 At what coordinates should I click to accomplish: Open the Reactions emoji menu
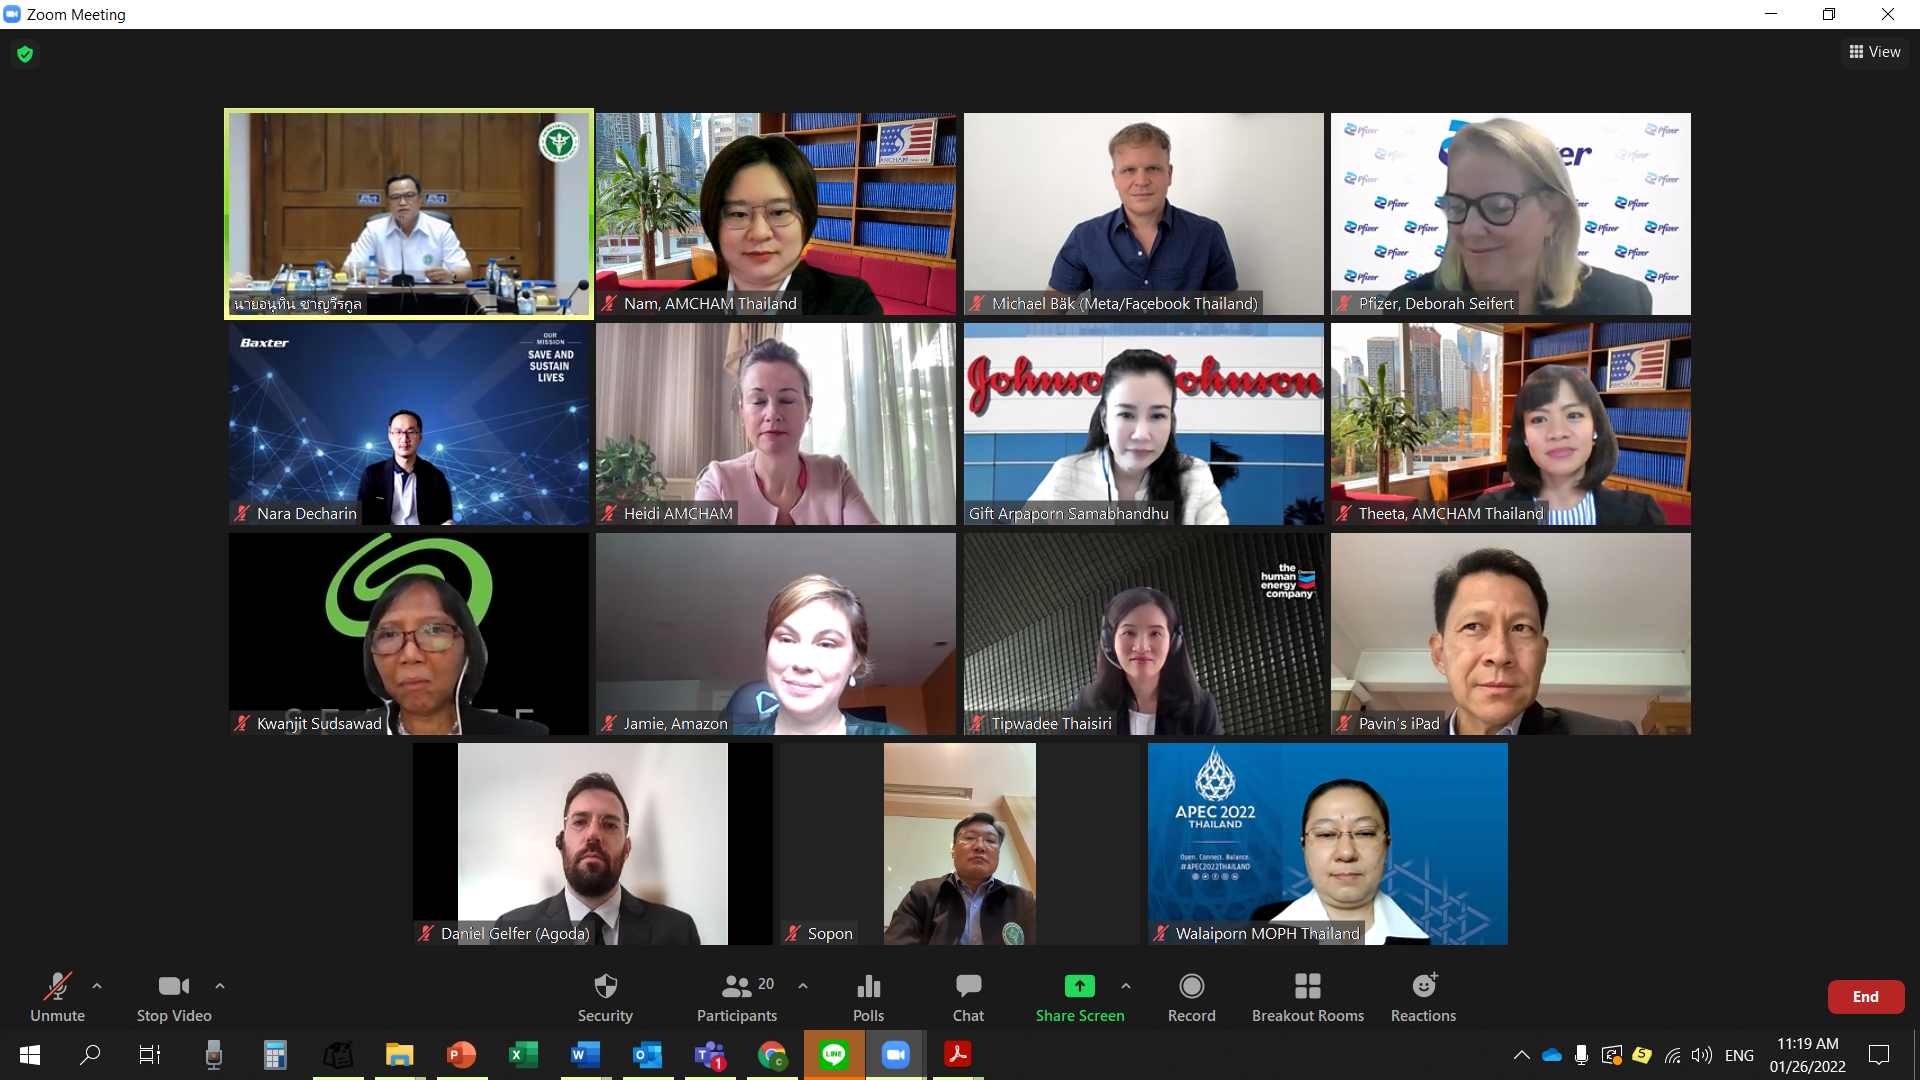(x=1423, y=997)
